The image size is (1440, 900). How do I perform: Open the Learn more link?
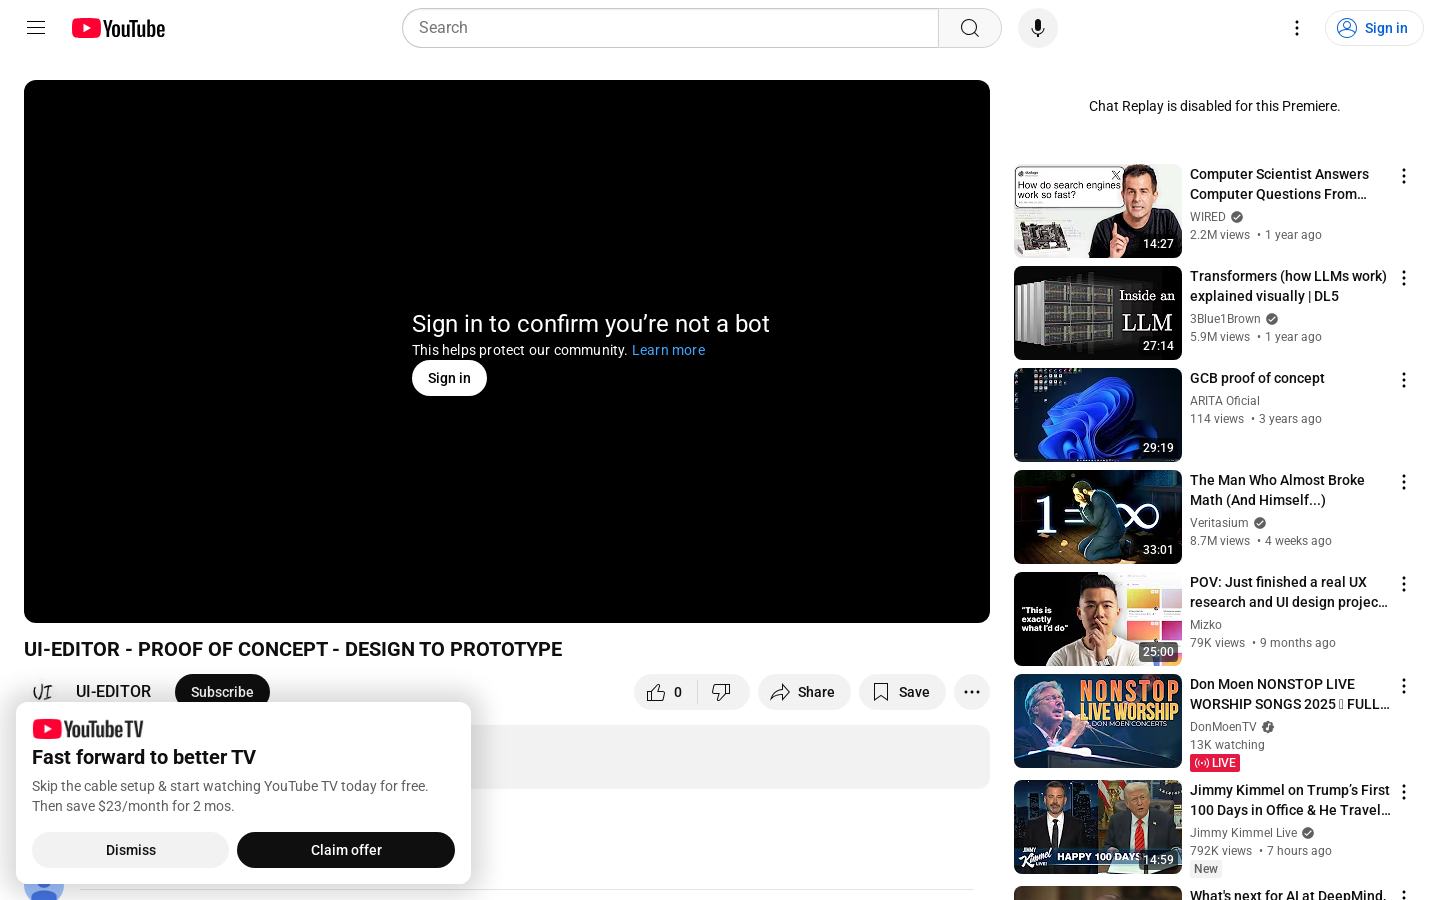pos(668,350)
